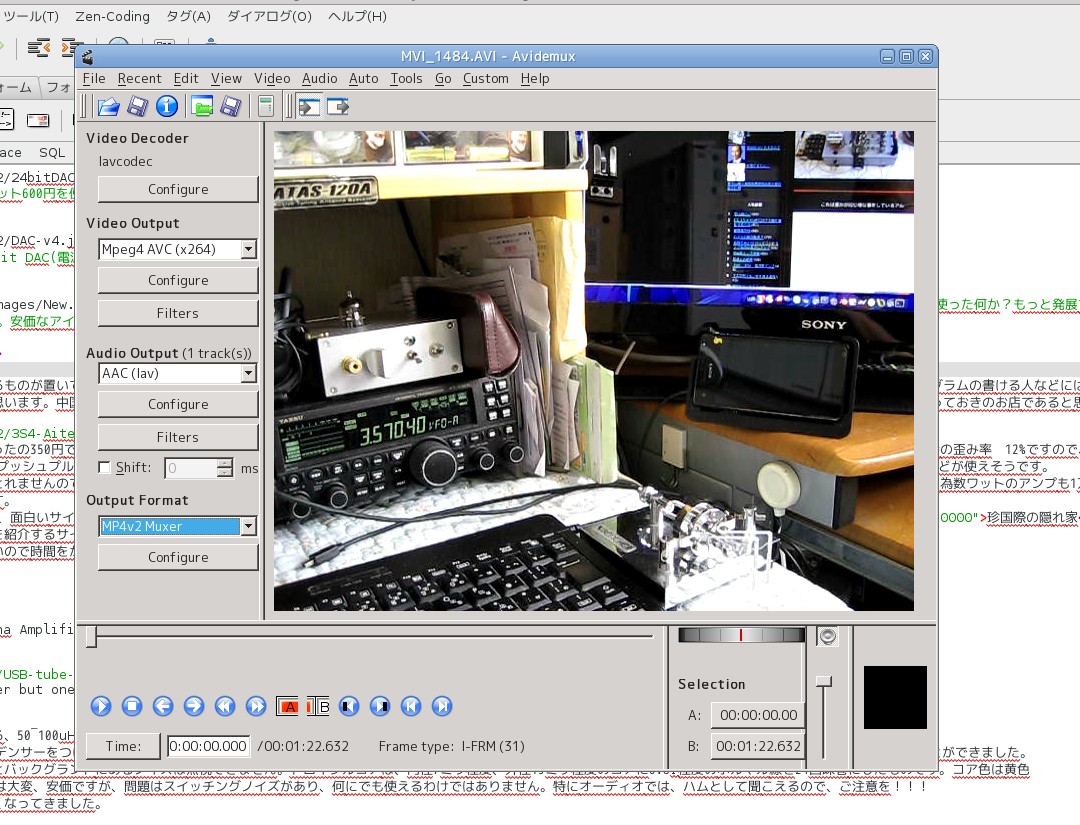
Task: Set selection marker B
Action: [319, 706]
